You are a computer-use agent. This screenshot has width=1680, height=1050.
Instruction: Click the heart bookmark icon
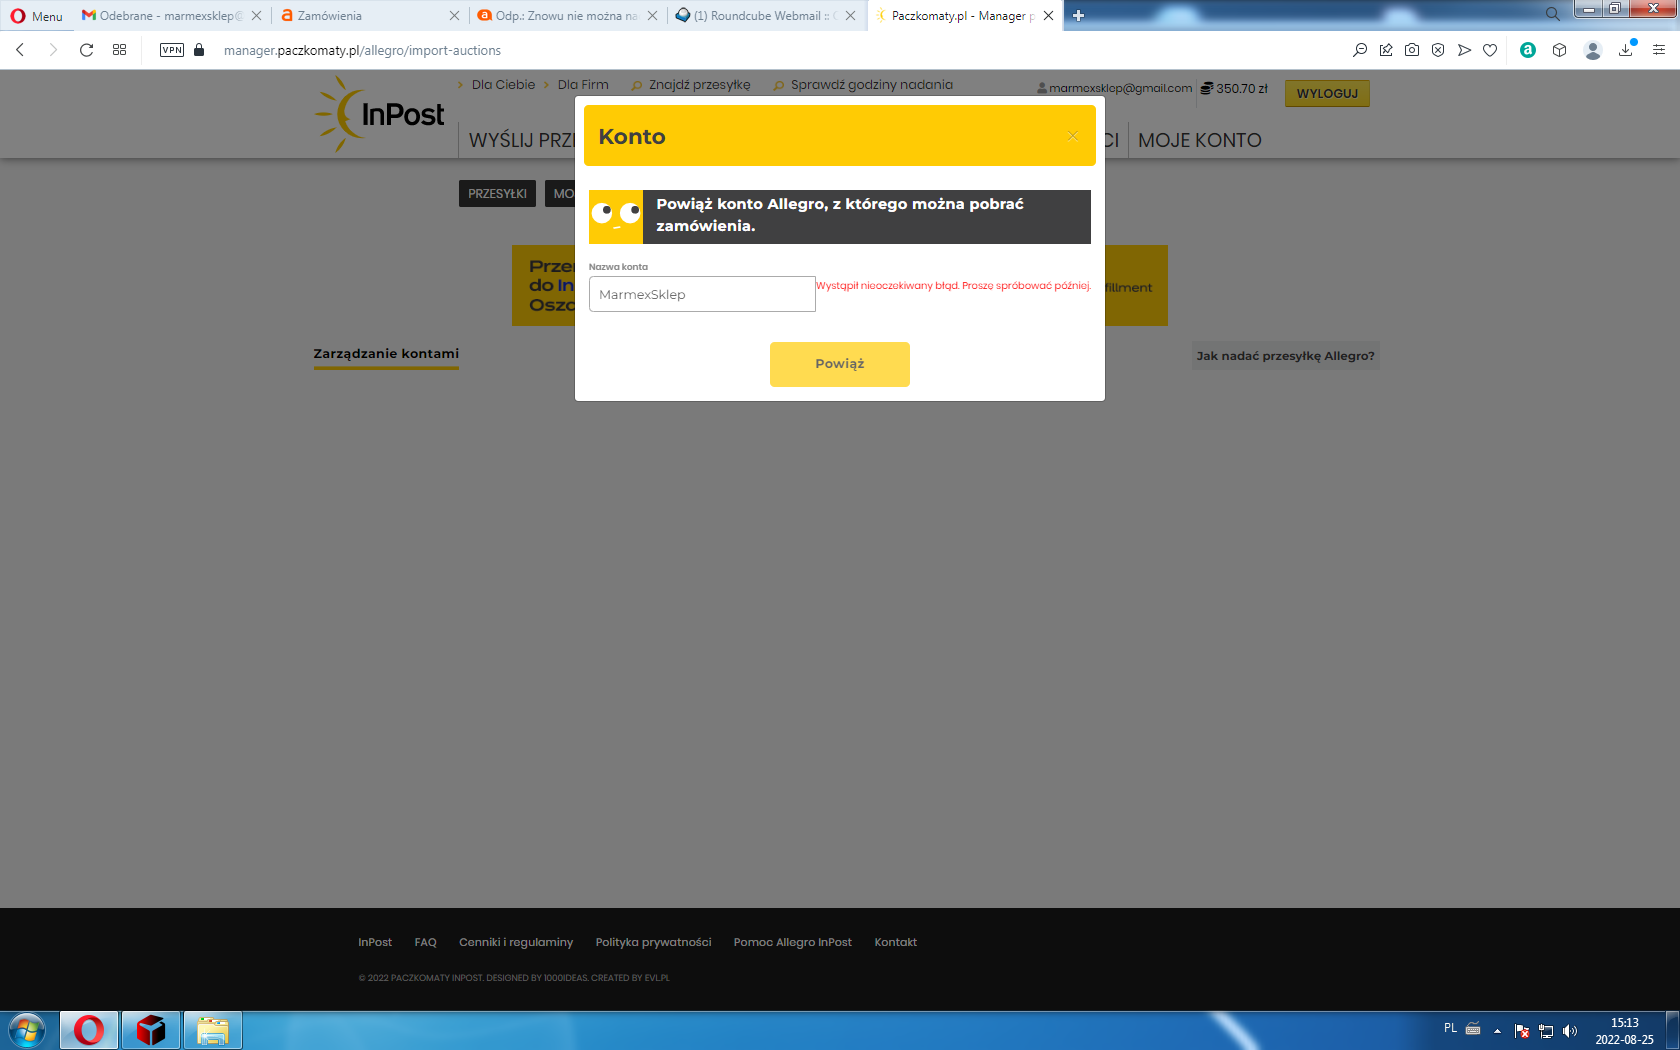(x=1490, y=50)
